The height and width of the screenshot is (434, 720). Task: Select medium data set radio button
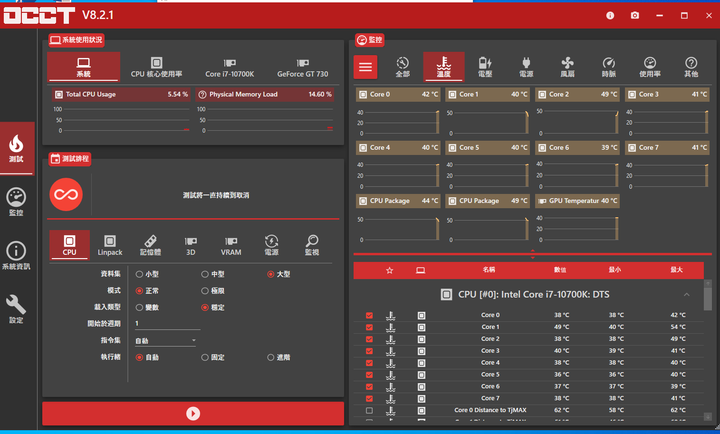pos(205,274)
